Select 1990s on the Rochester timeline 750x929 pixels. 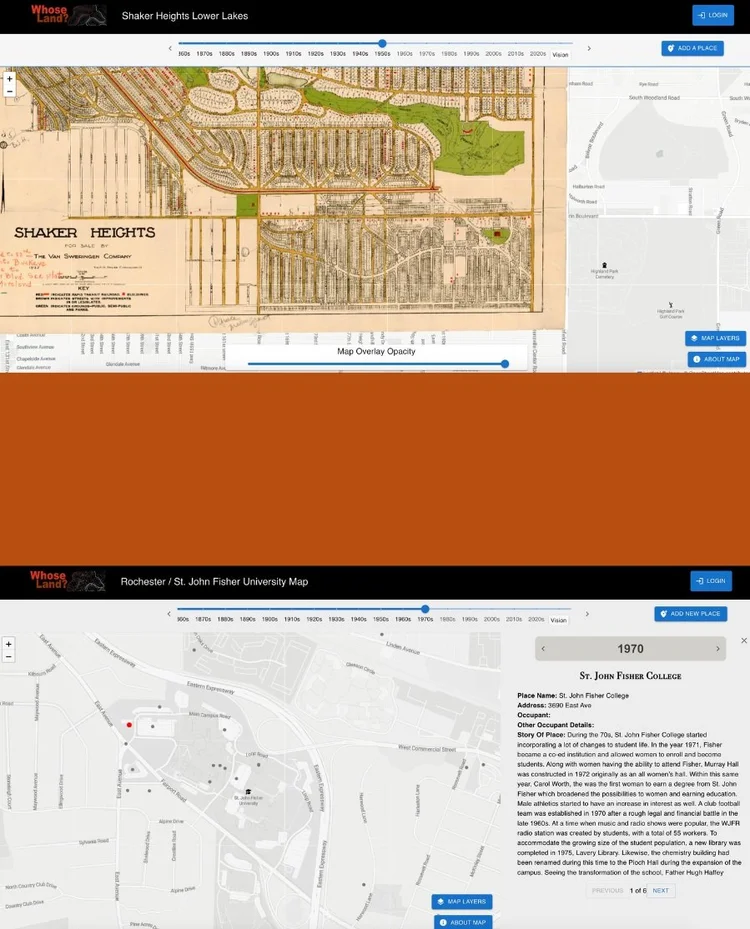469,619
